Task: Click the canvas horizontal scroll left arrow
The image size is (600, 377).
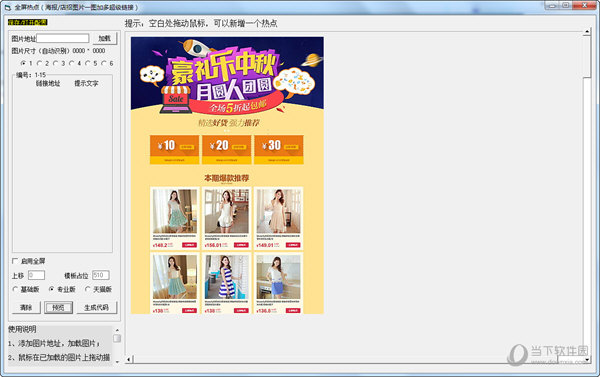Action: click(129, 359)
